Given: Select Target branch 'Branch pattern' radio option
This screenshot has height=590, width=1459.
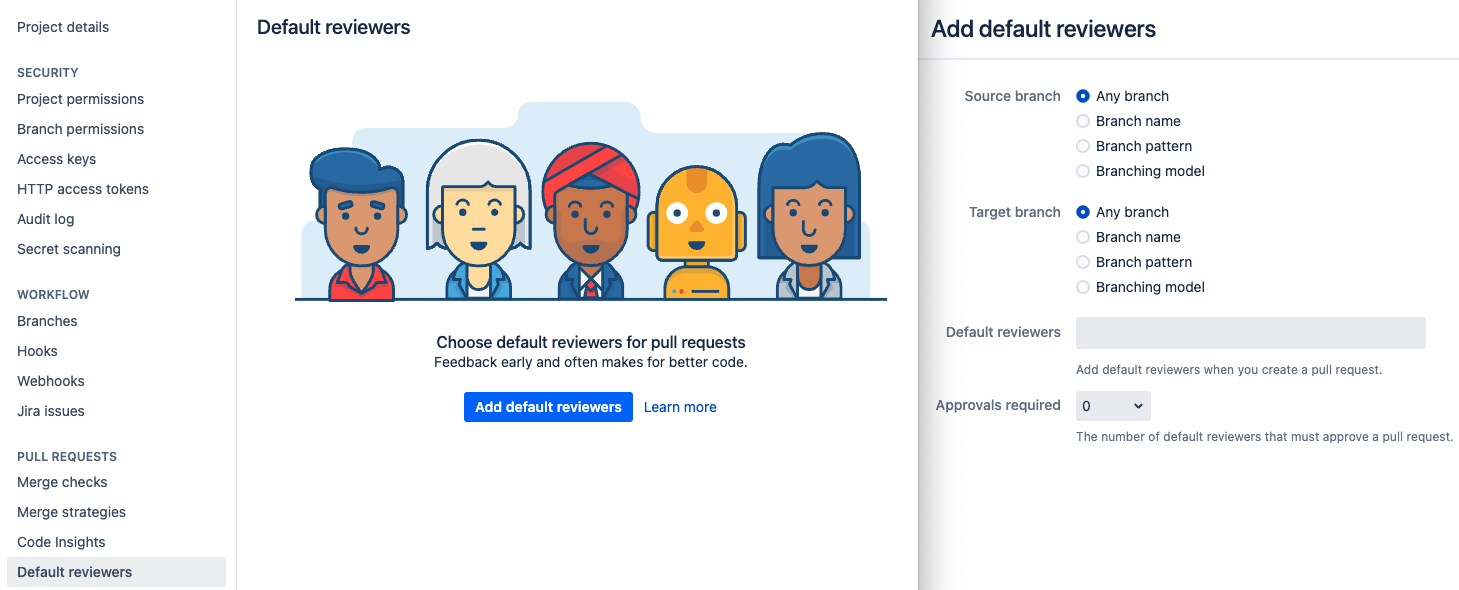Looking at the screenshot, I should (x=1083, y=262).
